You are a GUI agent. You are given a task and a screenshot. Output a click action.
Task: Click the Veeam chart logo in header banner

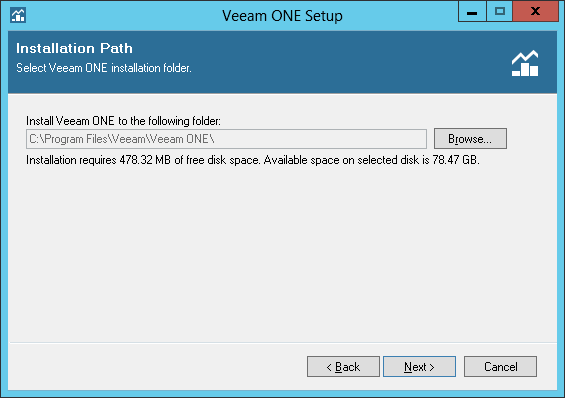click(x=525, y=63)
